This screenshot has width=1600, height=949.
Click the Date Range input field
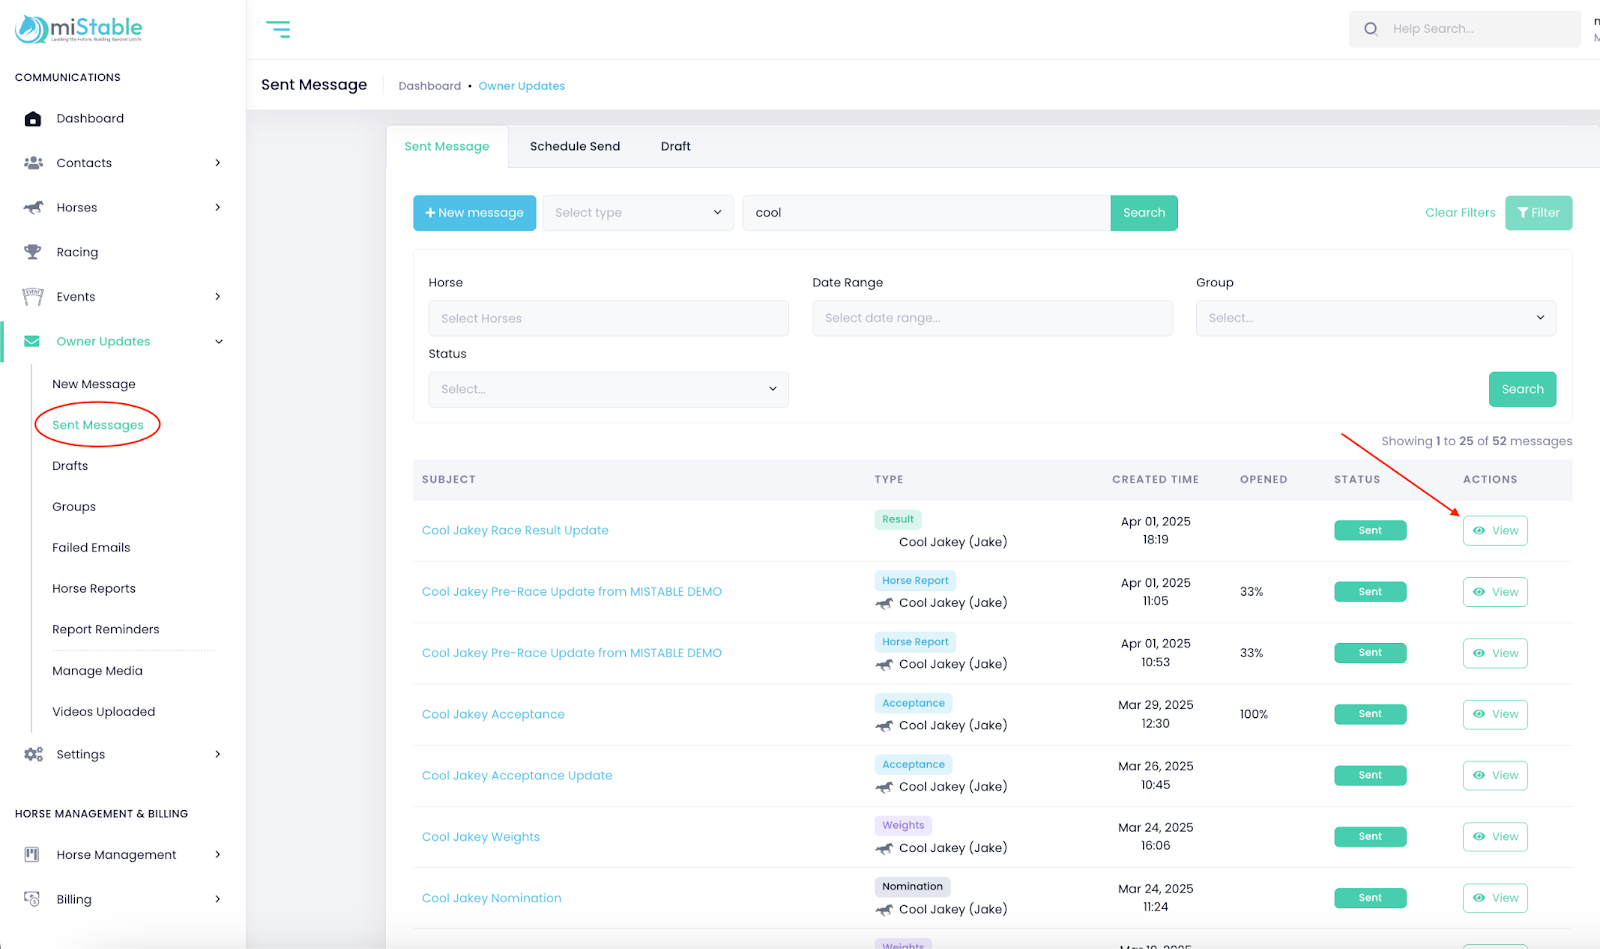coord(992,318)
